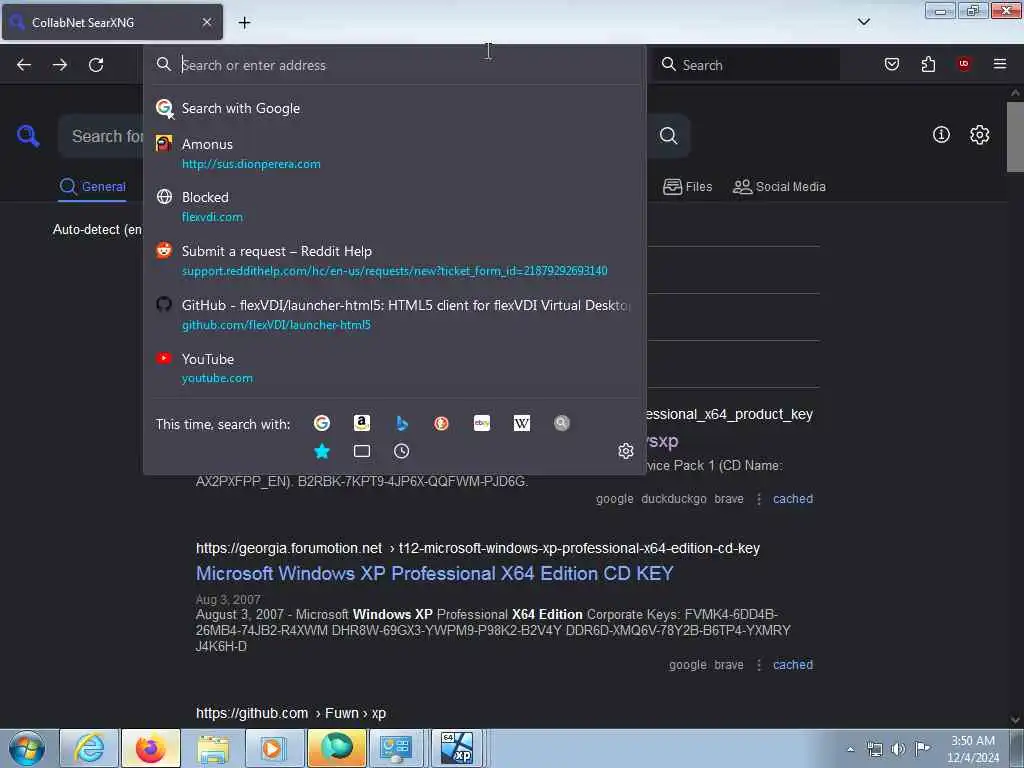Viewport: 1024px width, 768px height.
Task: Reload the current page
Action: pos(96,65)
